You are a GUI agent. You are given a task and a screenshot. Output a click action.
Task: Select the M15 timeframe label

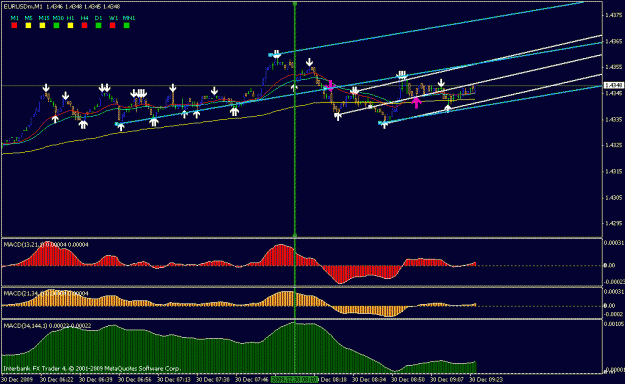click(44, 18)
